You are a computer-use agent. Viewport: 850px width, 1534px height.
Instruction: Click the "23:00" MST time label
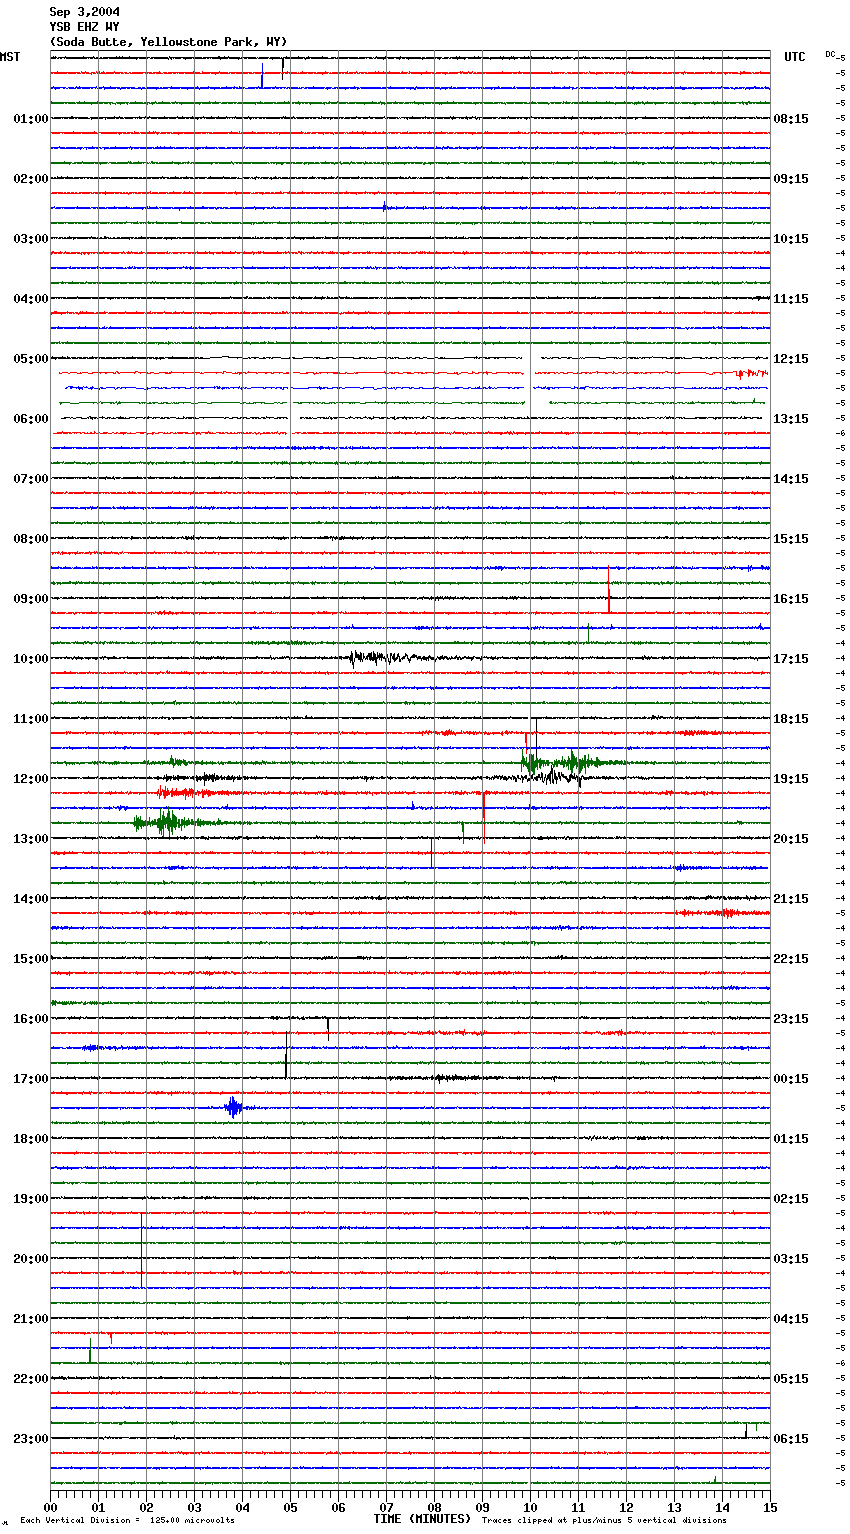31,1439
